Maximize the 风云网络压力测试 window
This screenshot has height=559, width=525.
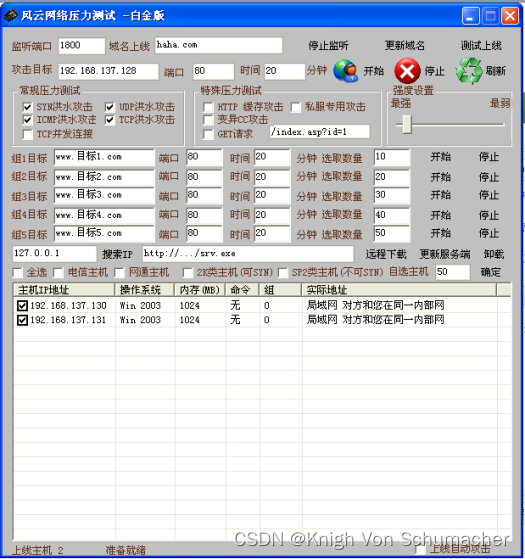[490, 16]
